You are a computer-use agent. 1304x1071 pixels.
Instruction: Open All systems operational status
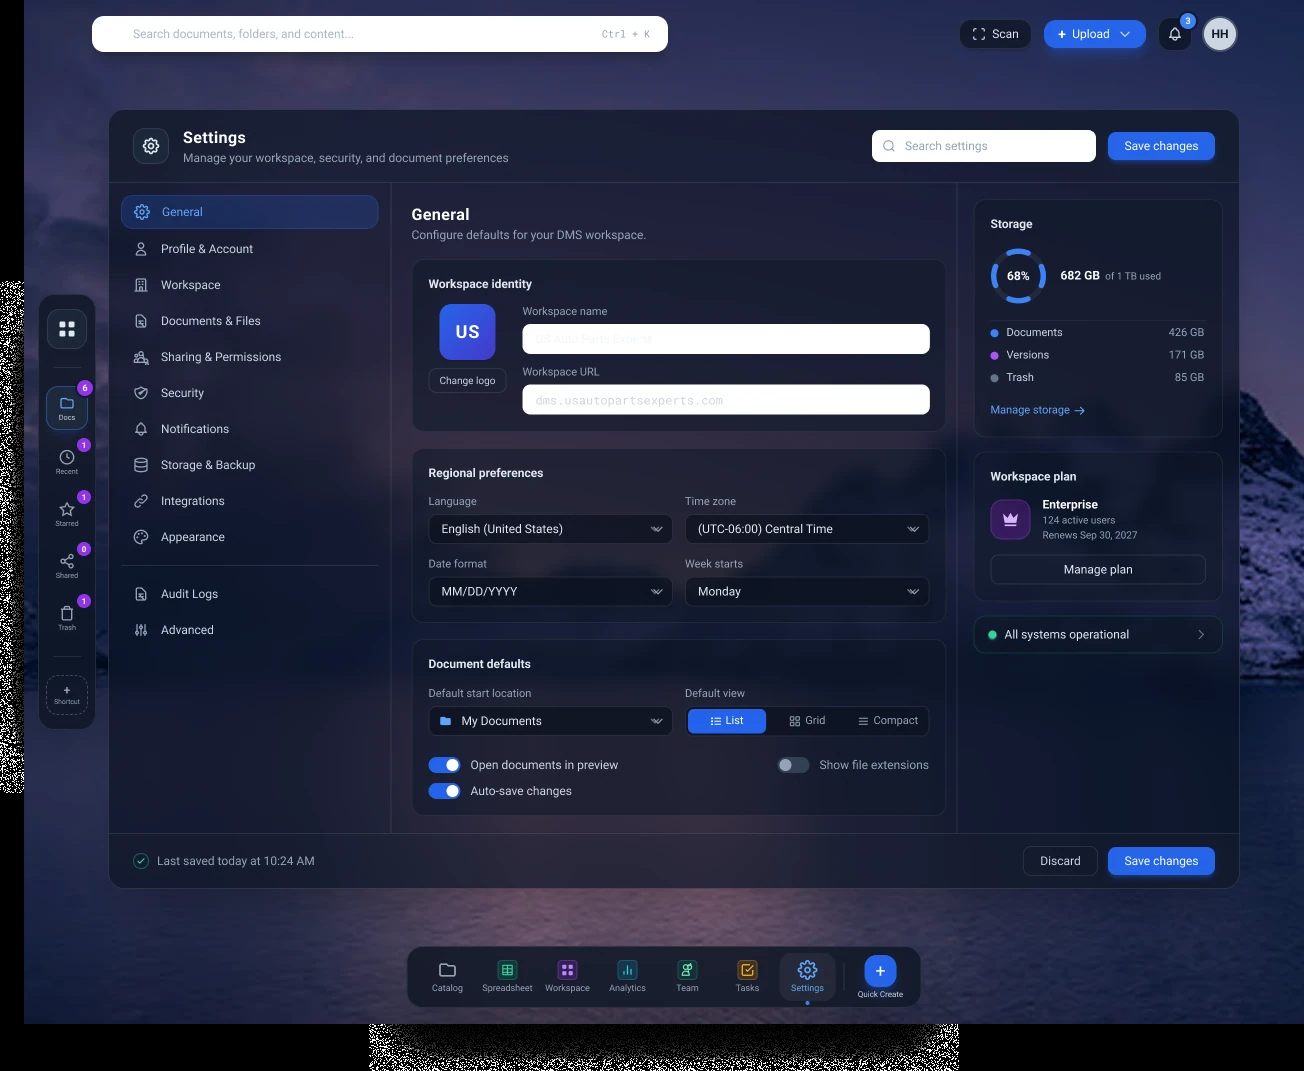point(1098,635)
